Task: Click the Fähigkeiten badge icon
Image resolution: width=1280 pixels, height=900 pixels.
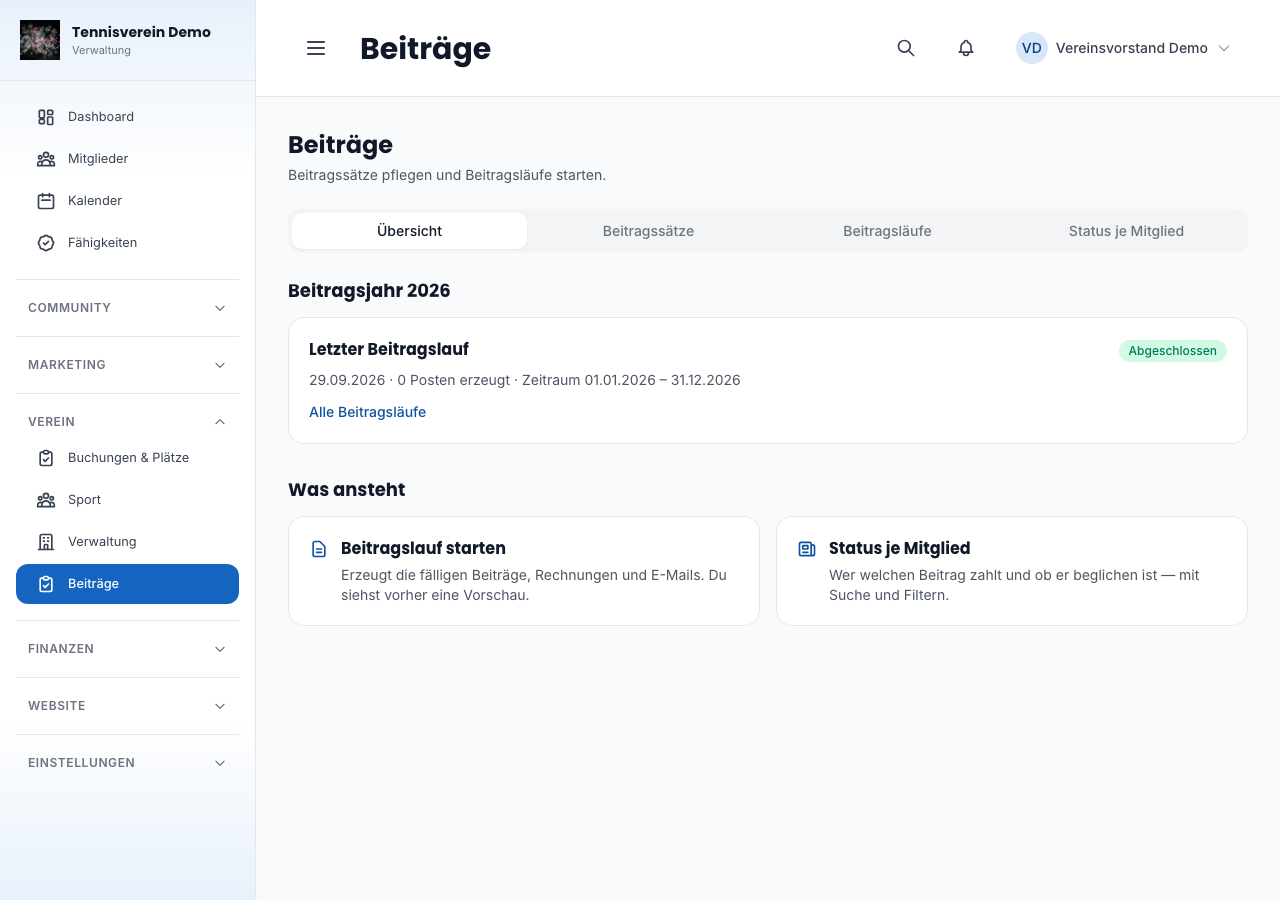Action: click(x=46, y=243)
